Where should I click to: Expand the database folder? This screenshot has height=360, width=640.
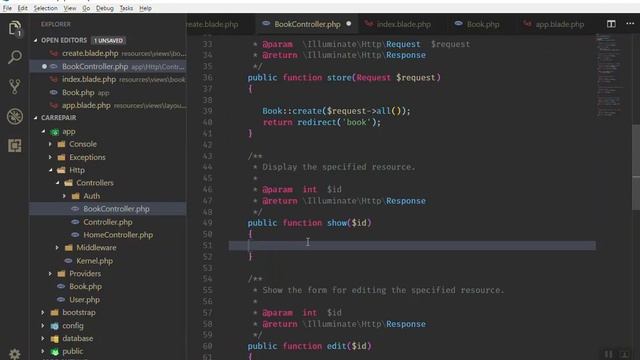click(43, 338)
